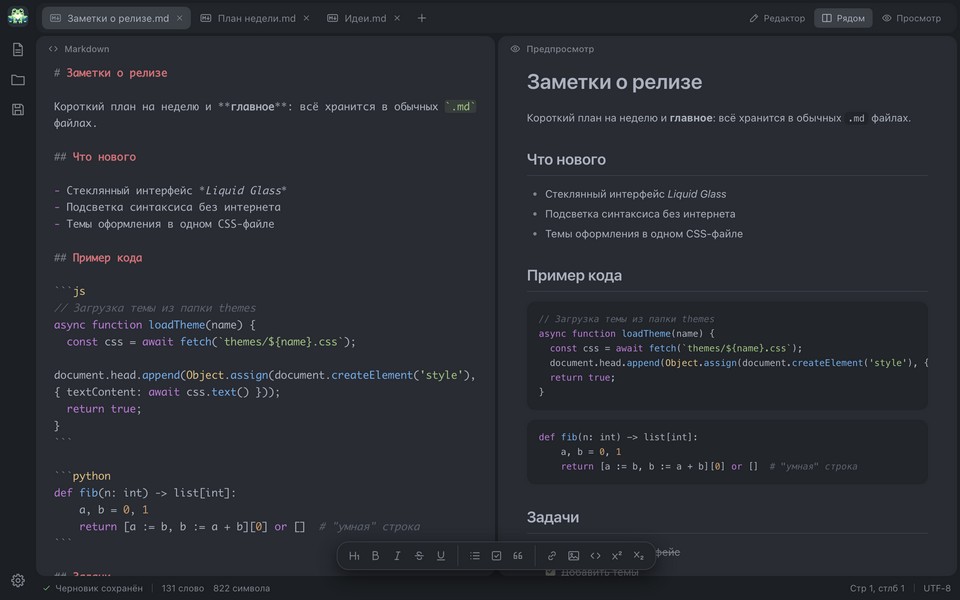This screenshot has width=960, height=600.
Task: Click preview heading Что нового
Action: (x=566, y=160)
